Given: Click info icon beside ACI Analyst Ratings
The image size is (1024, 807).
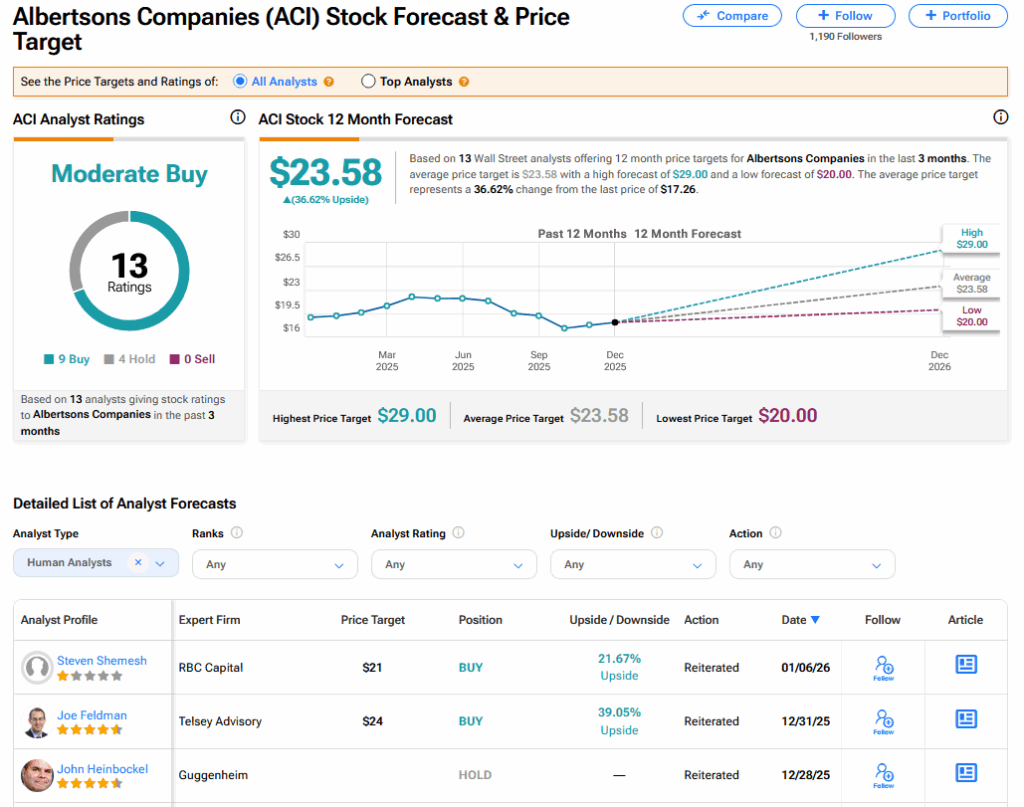Looking at the screenshot, I should tap(237, 118).
